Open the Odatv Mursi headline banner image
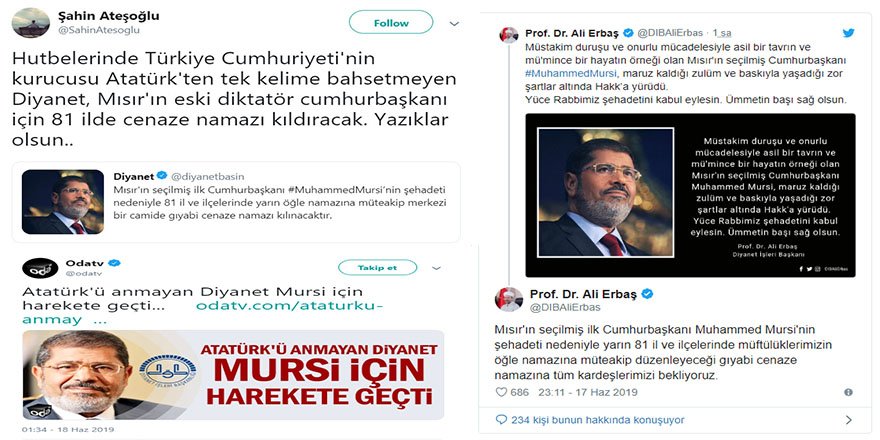The image size is (880, 440). tap(233, 375)
